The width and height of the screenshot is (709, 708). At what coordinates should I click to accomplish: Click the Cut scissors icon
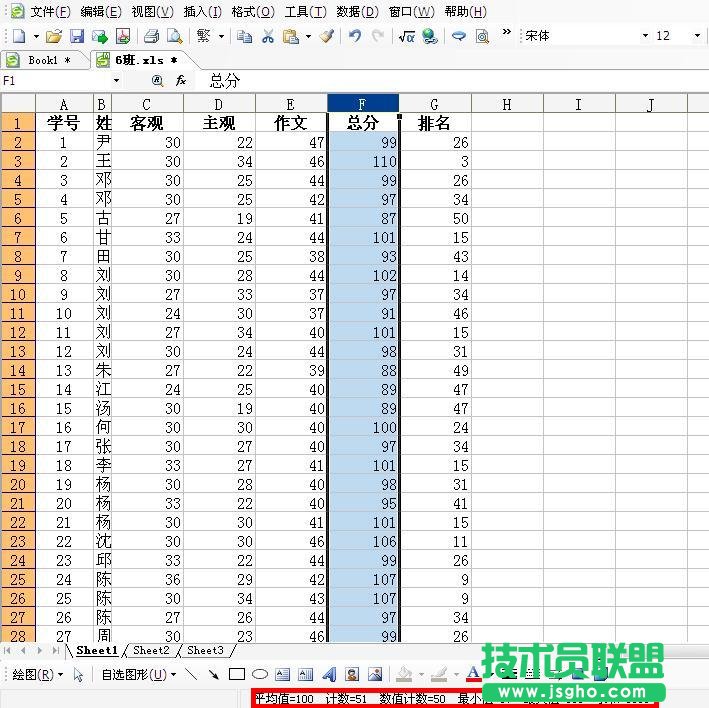pyautogui.click(x=267, y=36)
